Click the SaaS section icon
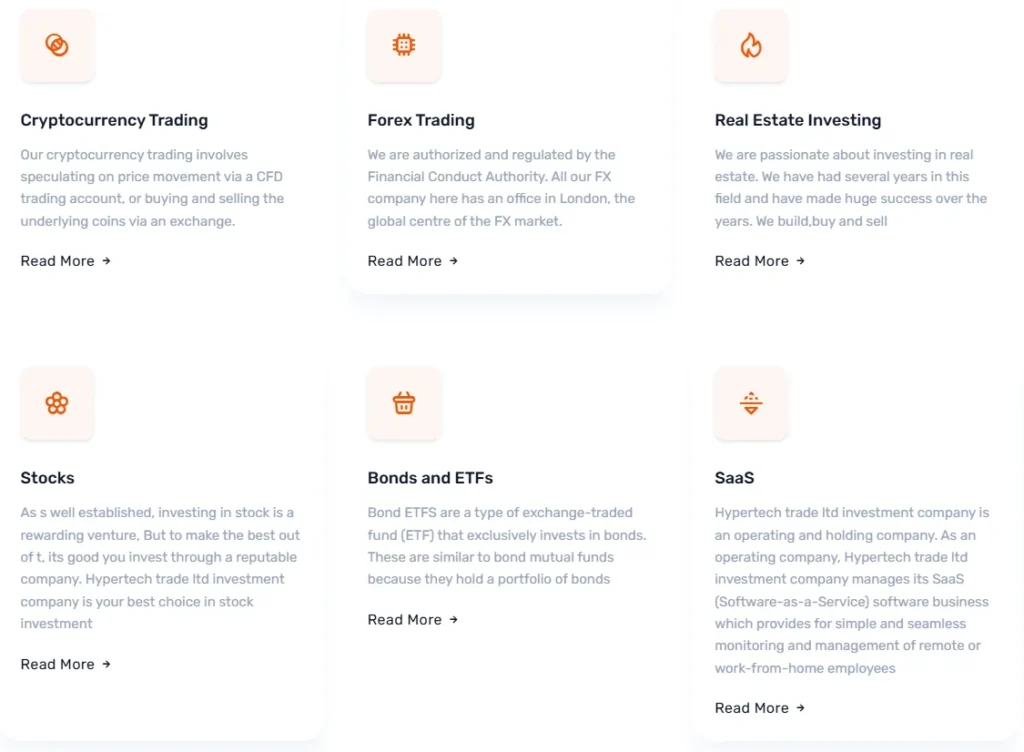This screenshot has width=1024, height=752. tap(751, 403)
